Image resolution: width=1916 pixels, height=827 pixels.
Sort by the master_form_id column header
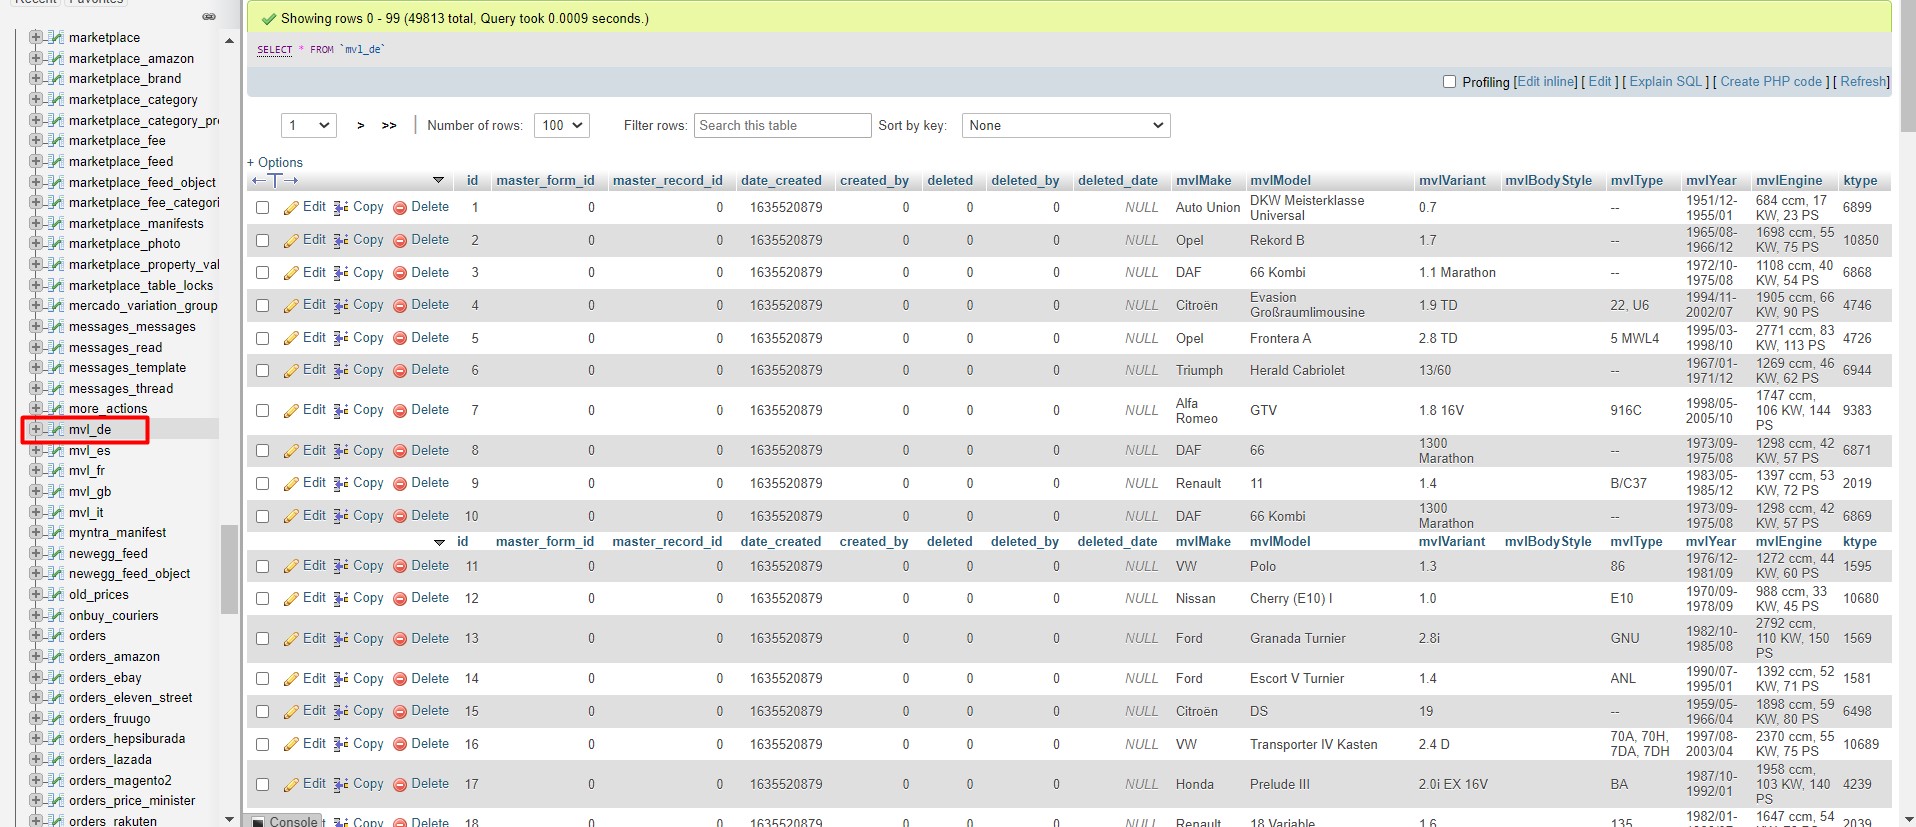(545, 181)
